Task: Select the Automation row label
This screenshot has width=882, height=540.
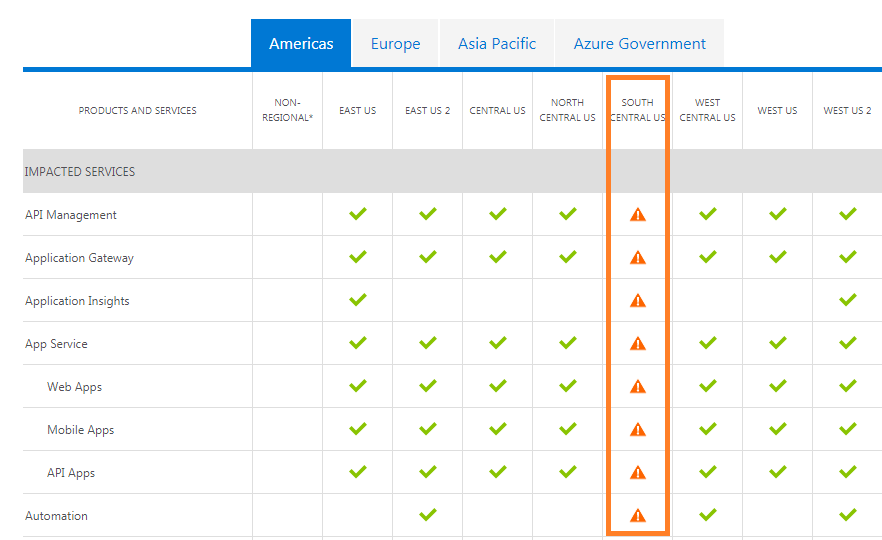Action: click(56, 516)
